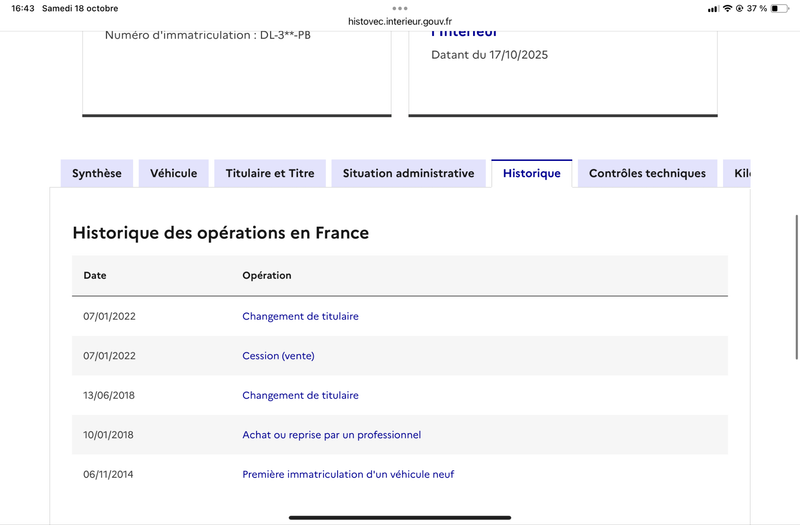The image size is (800, 525).
Task: Open the partially visible tab after Contrôles techniques
Action: 738,173
